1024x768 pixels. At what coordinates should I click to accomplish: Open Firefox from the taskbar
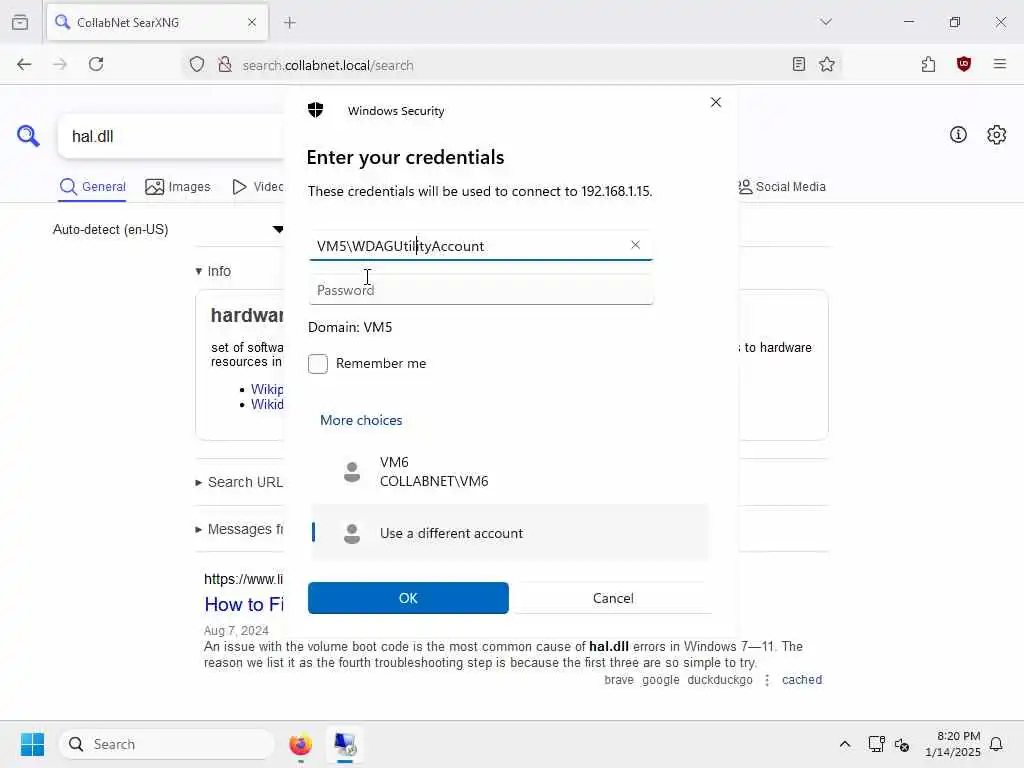tap(300, 744)
